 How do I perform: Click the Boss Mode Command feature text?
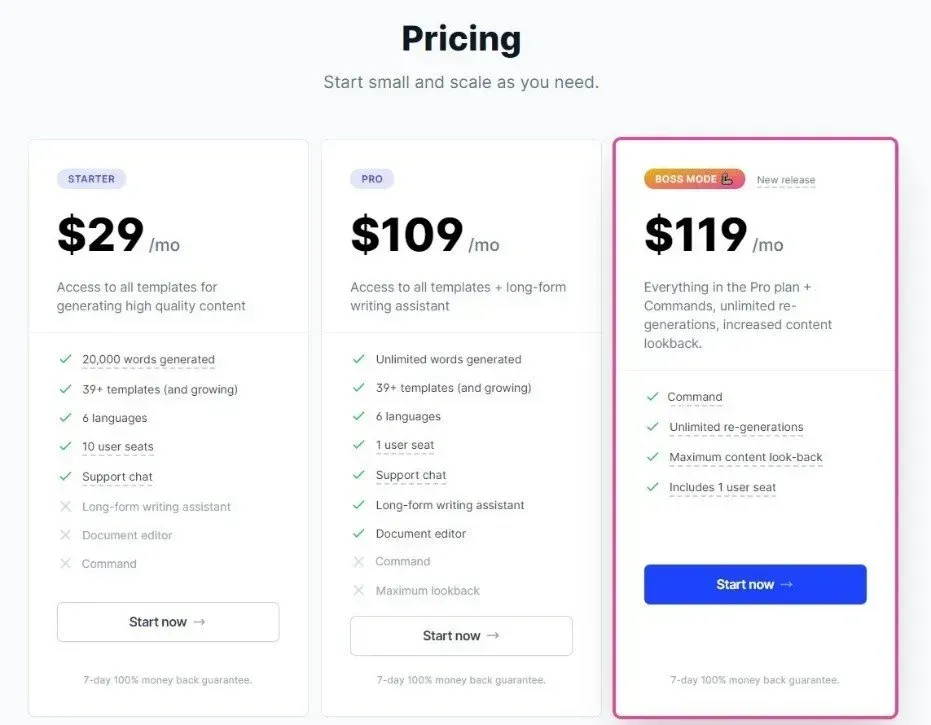point(695,397)
